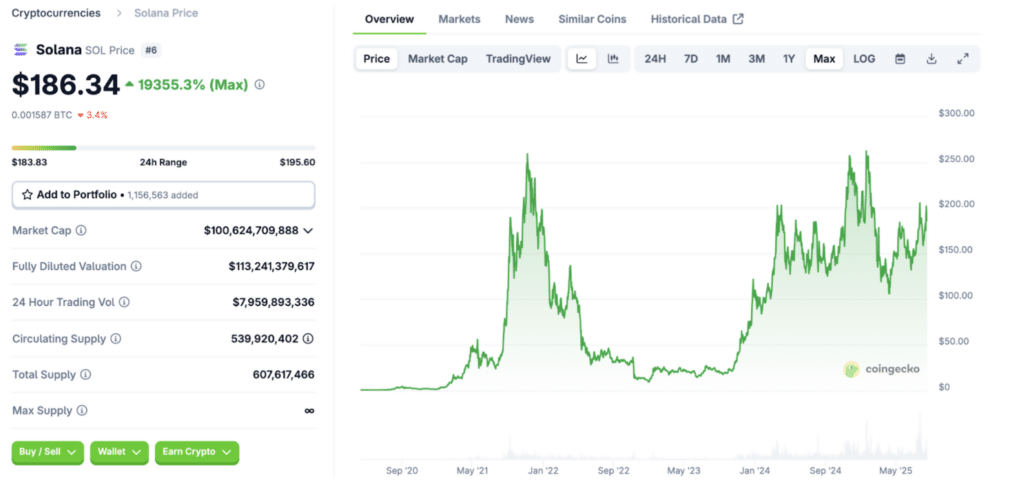This screenshot has width=1024, height=481.
Task: Click external link icon next to Historical Data
Action: [738, 19]
